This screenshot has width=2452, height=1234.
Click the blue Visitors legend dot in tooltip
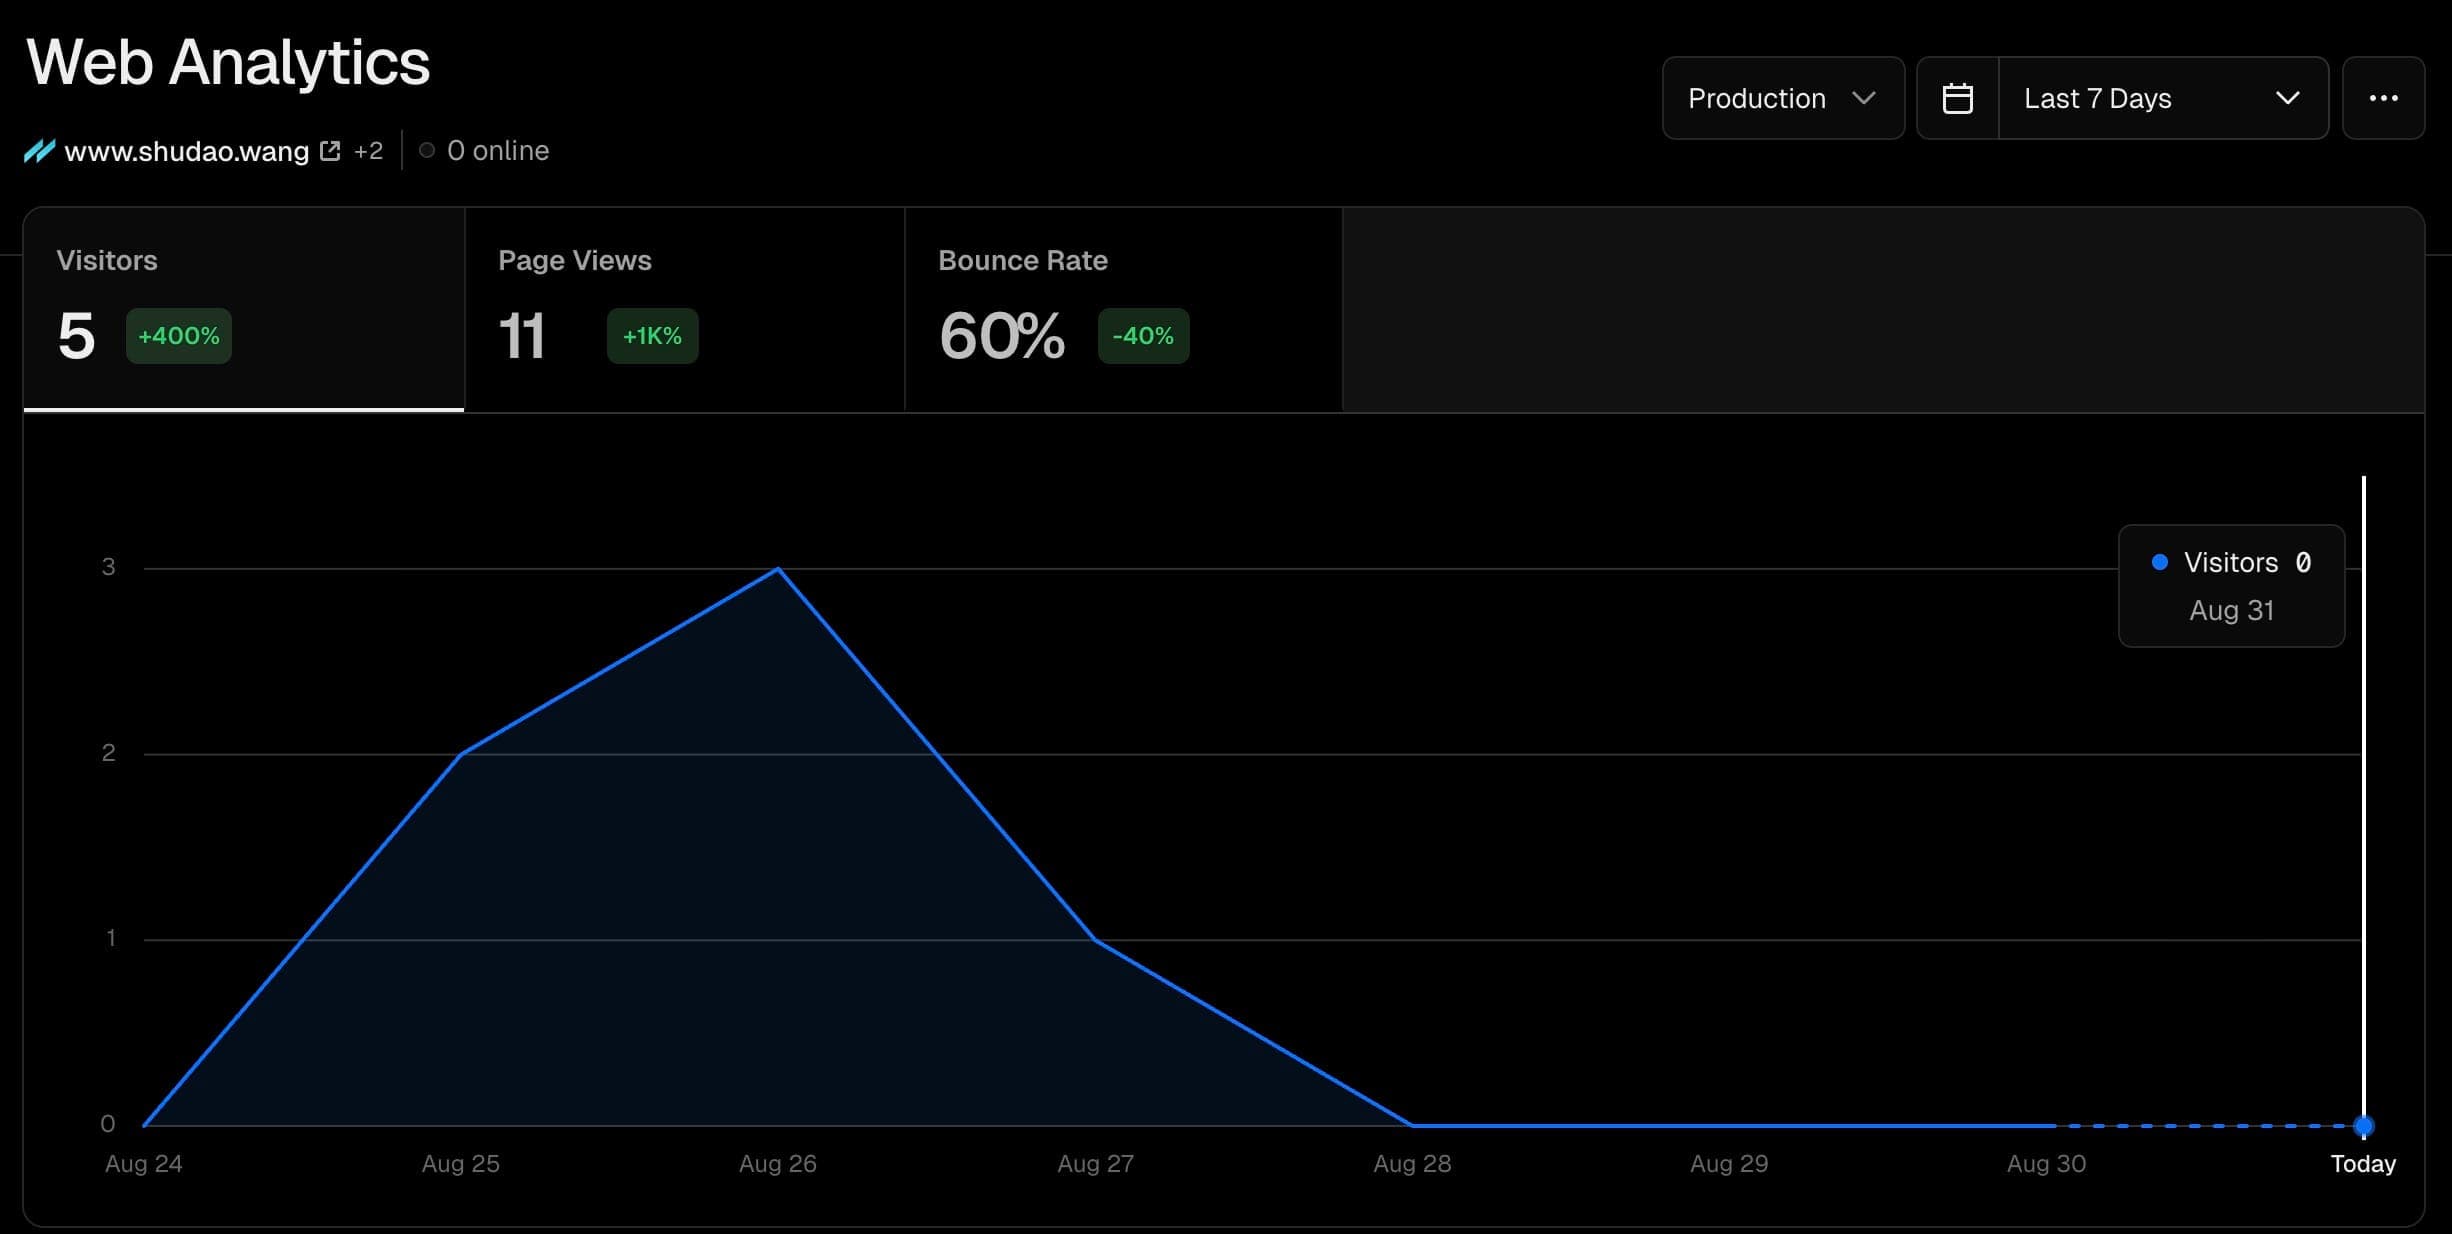point(2160,562)
